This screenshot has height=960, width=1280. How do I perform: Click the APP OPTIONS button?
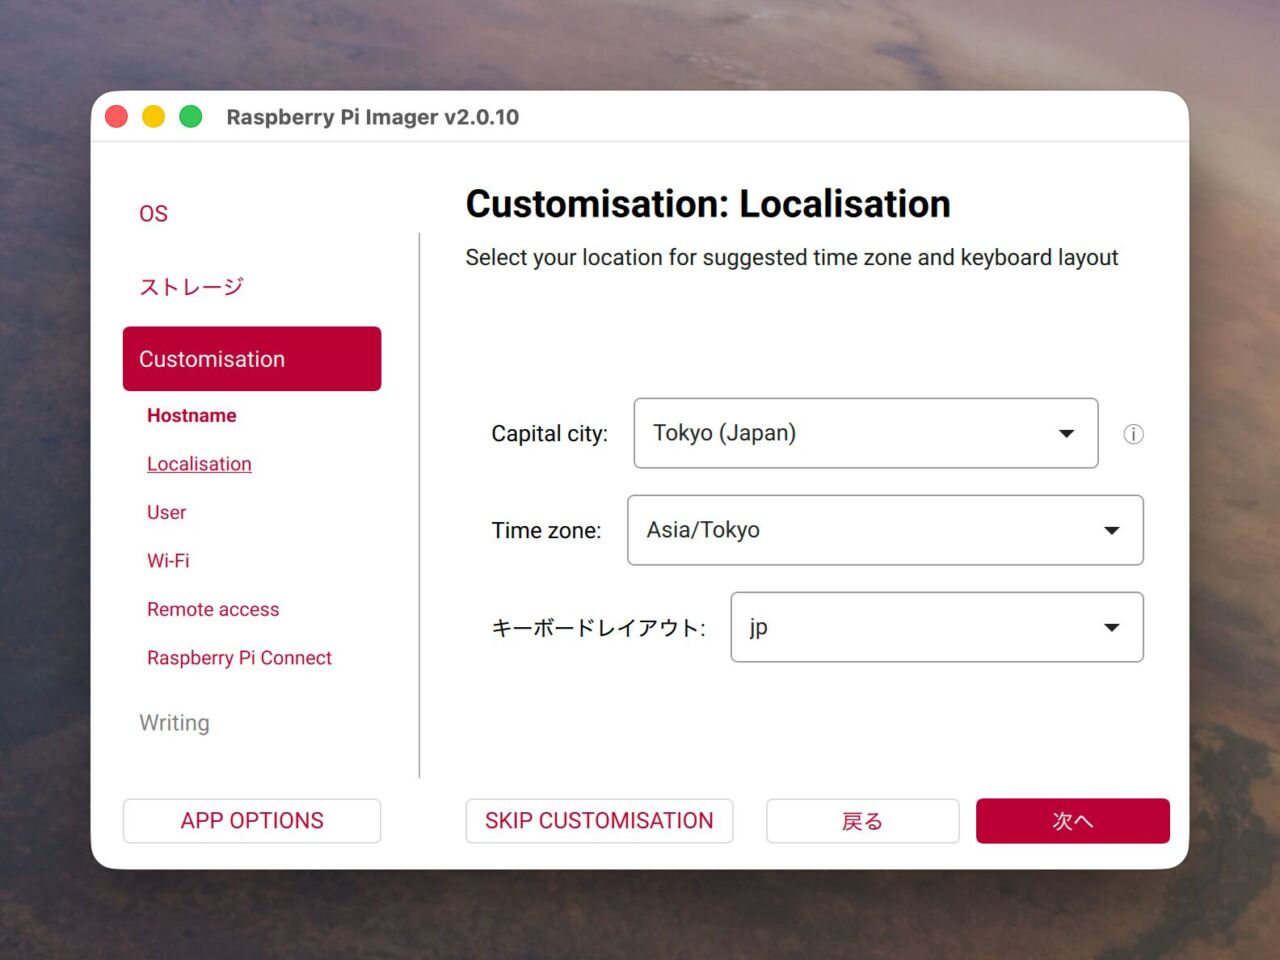(x=252, y=821)
